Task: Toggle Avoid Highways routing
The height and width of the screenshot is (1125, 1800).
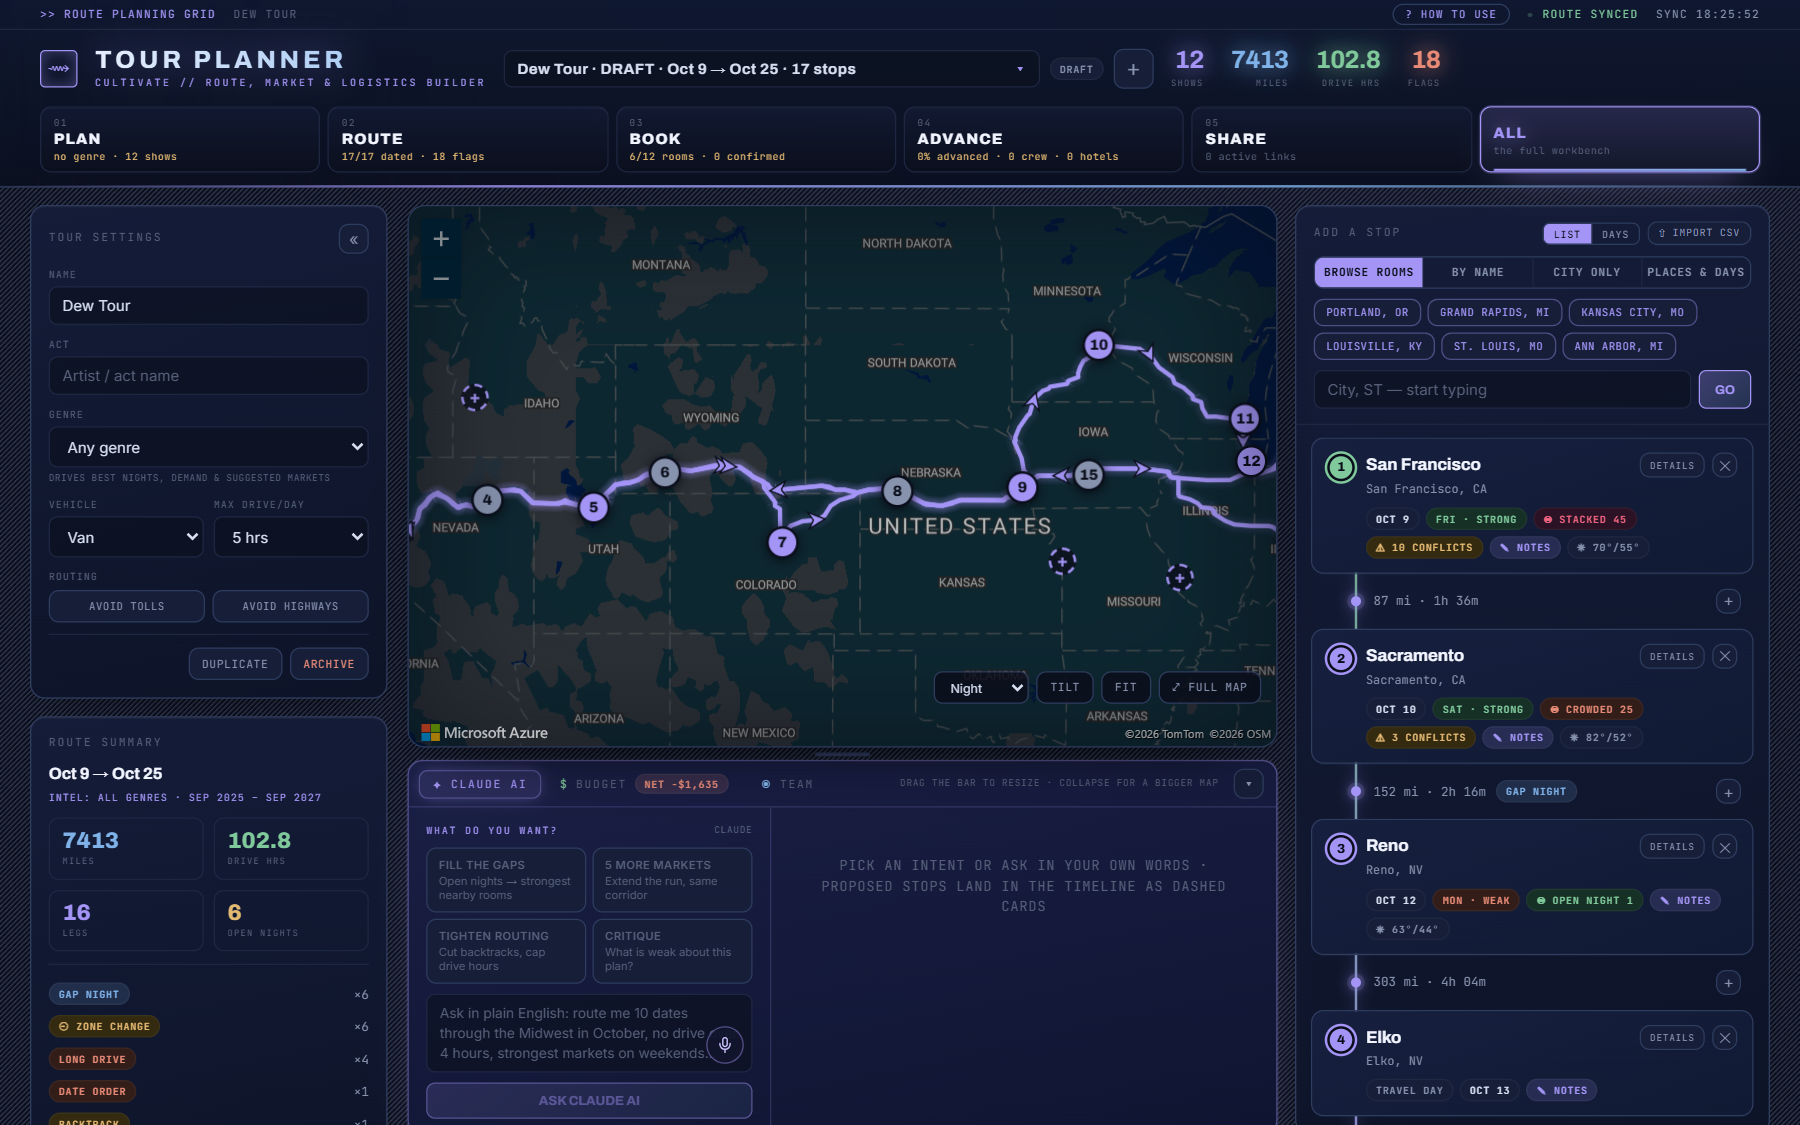Action: point(290,606)
